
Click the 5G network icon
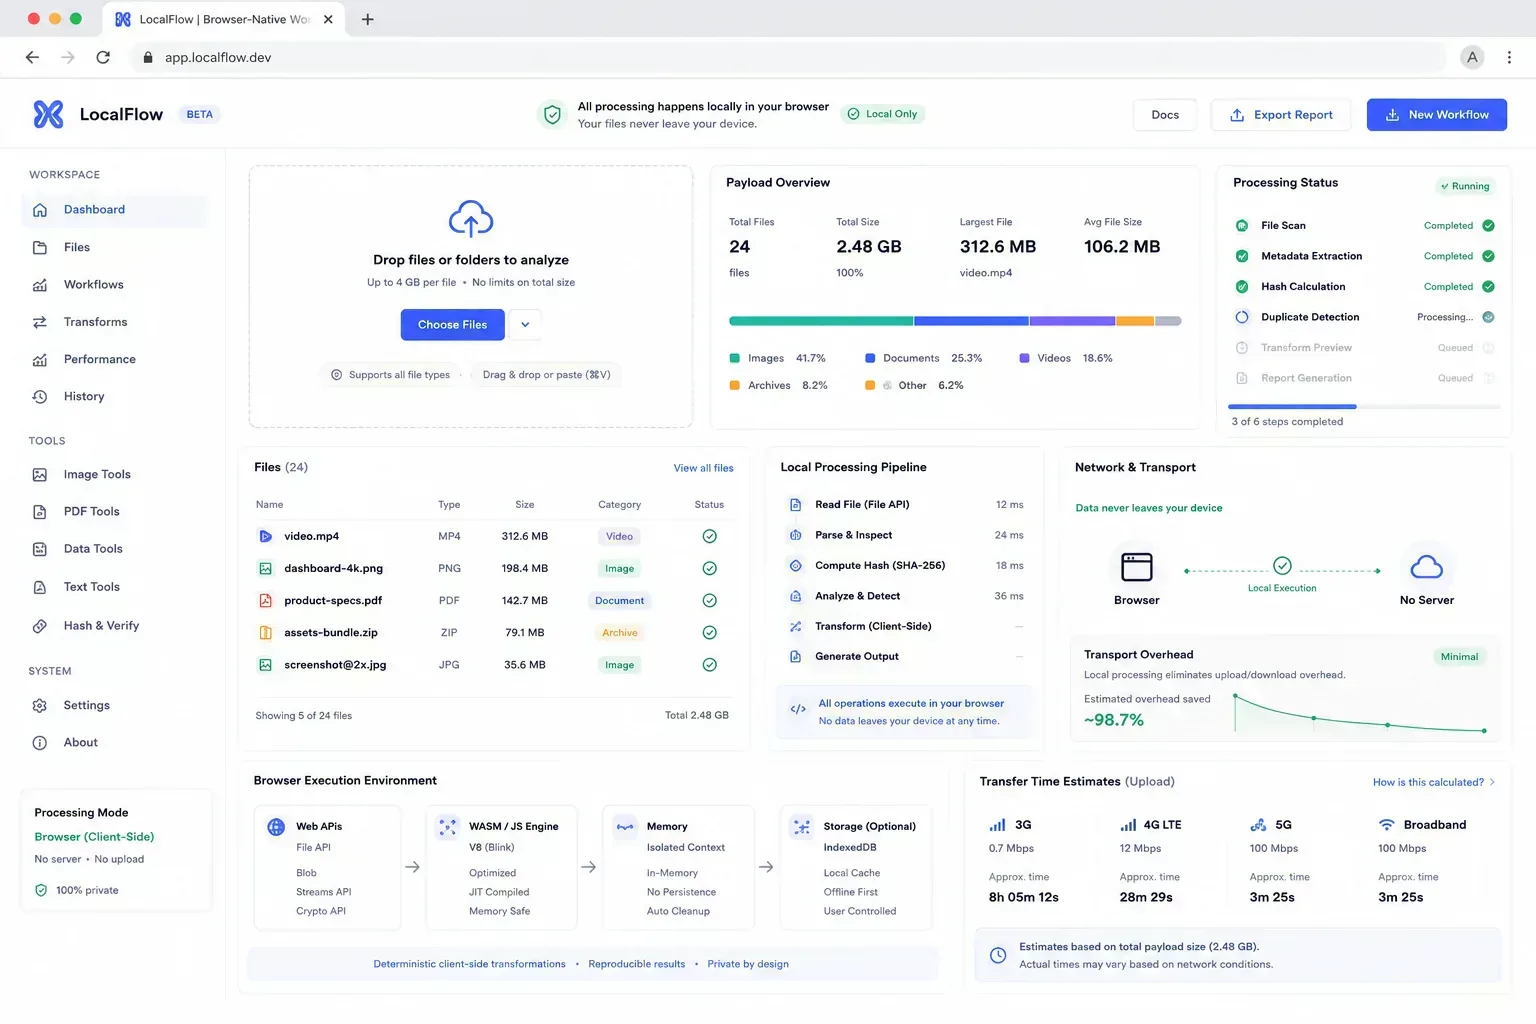(x=1259, y=825)
